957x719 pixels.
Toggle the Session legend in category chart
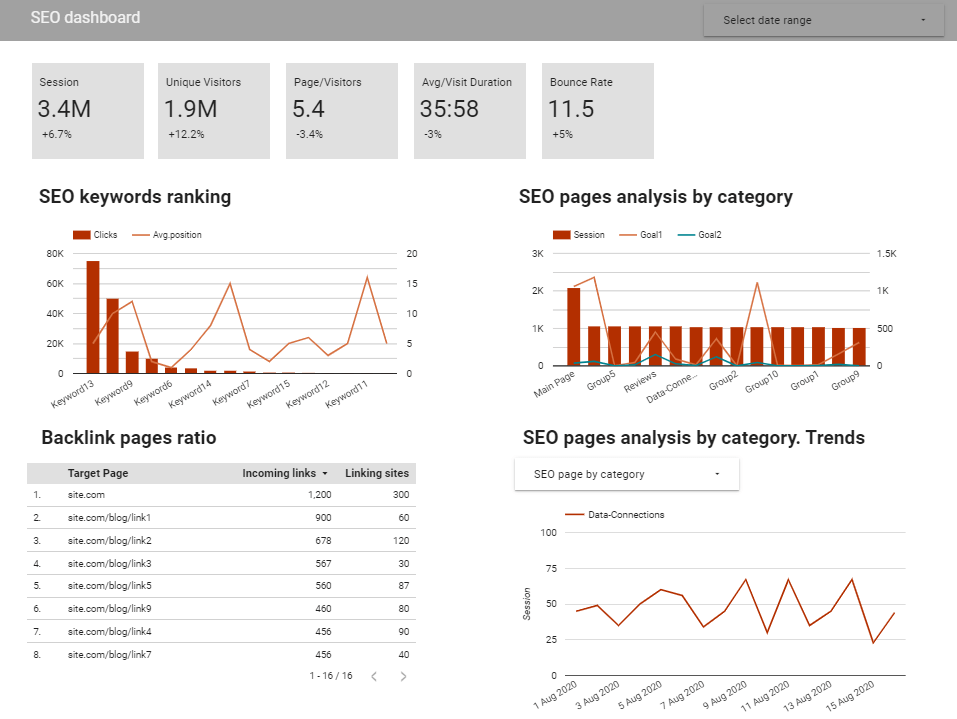pyautogui.click(x=580, y=234)
